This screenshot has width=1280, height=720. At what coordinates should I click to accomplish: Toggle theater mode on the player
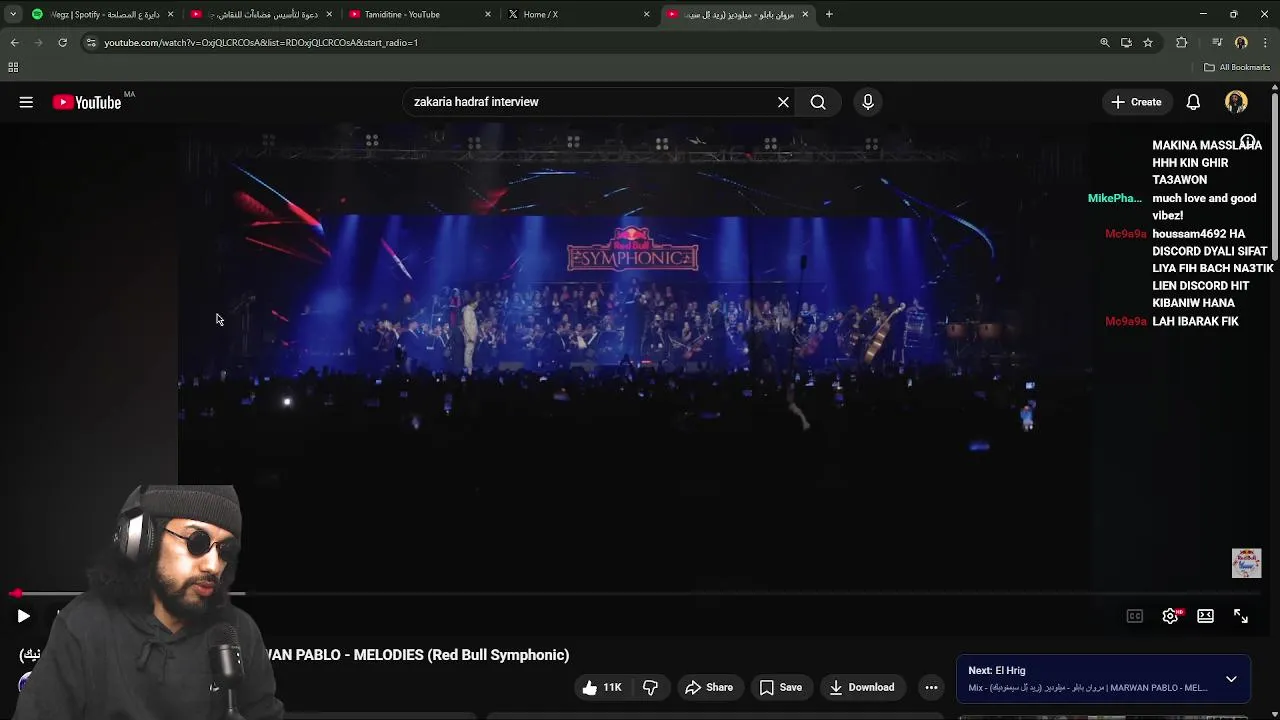[x=1205, y=616]
